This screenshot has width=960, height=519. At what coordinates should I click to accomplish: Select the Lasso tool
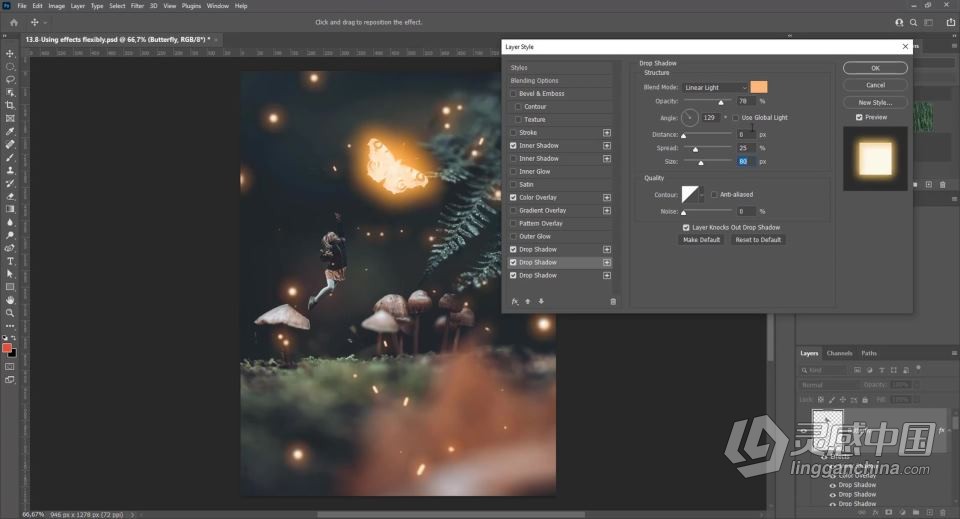pos(10,80)
